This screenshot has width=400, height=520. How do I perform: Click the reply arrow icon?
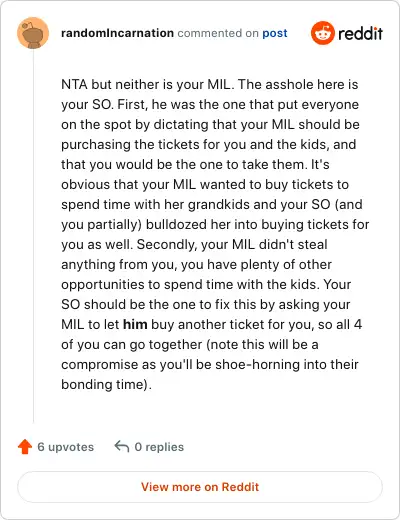(122, 446)
